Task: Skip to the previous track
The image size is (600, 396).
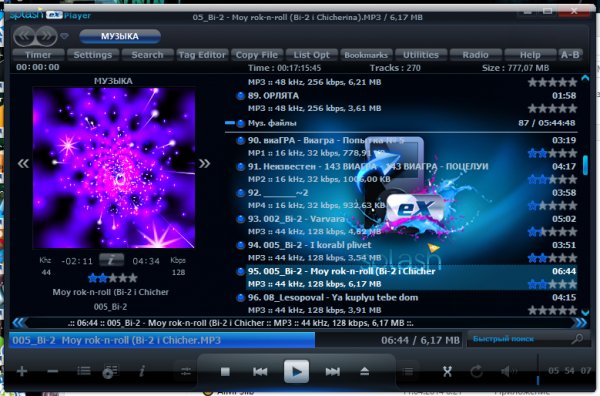Action: pyautogui.click(x=260, y=372)
